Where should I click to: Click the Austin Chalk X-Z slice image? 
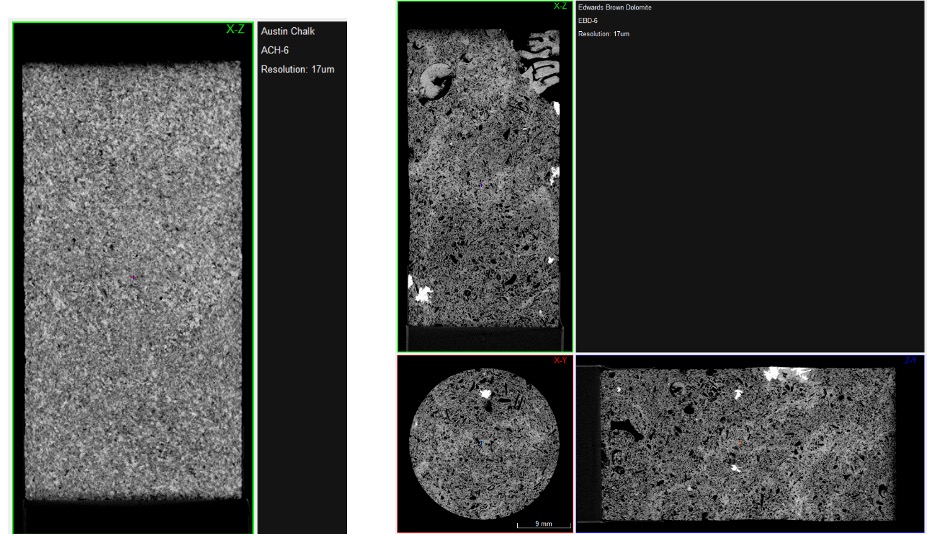133,280
